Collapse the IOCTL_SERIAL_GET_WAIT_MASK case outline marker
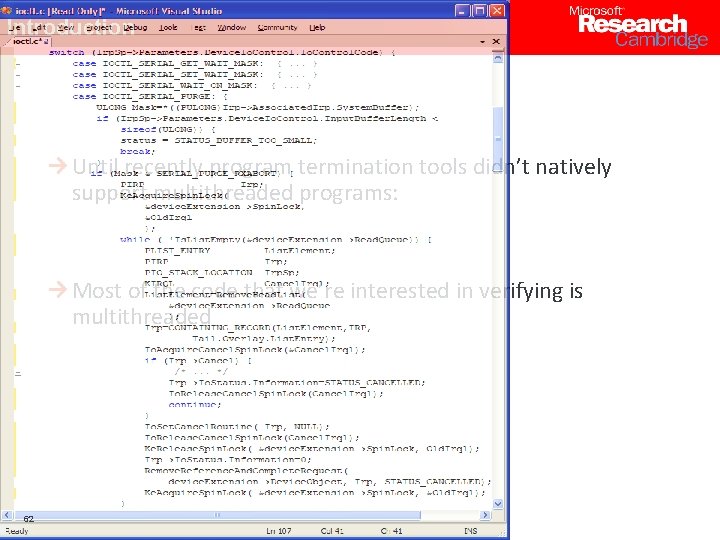Viewport: 720px width, 540px height. (18, 64)
